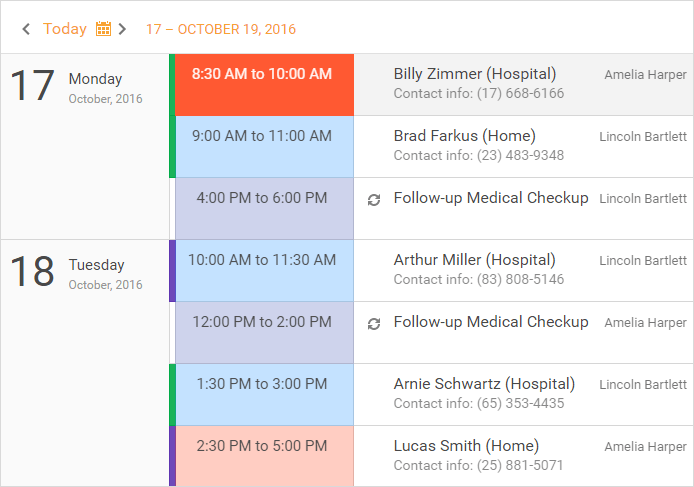Click the previous date range arrow
This screenshot has width=694, height=487.
click(x=26, y=29)
